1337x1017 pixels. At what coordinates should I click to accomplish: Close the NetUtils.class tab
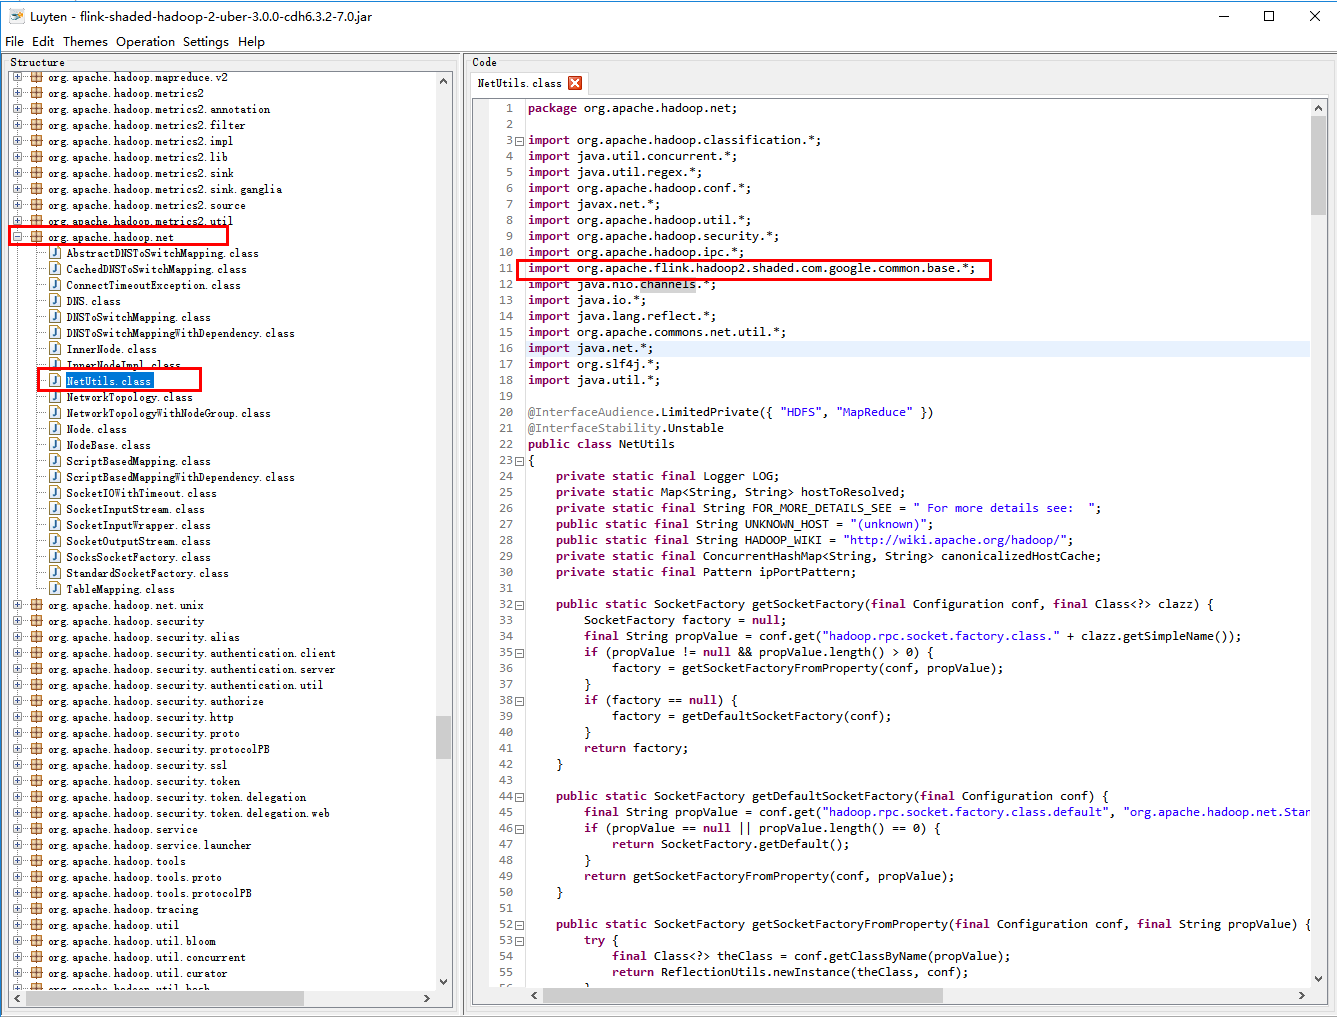pos(575,83)
